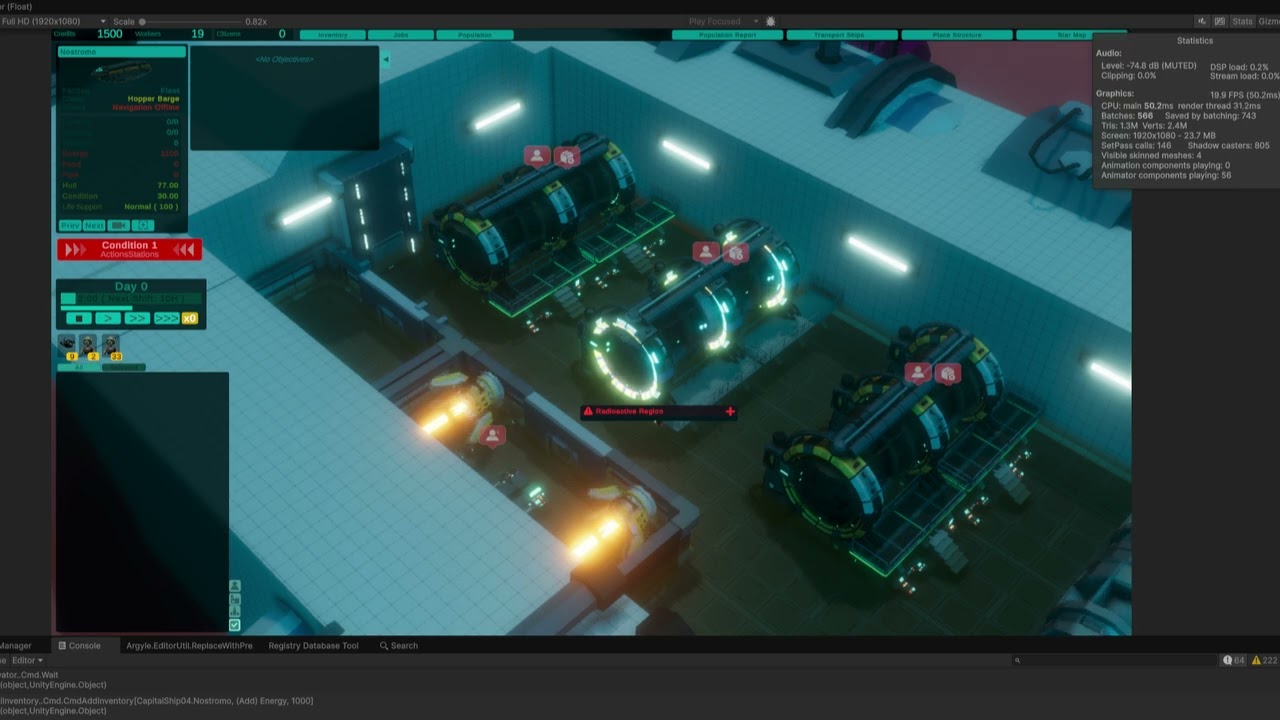Image resolution: width=1280 pixels, height=720 pixels.
Task: Click the worker portrait labeled 33
Action: 110,347
